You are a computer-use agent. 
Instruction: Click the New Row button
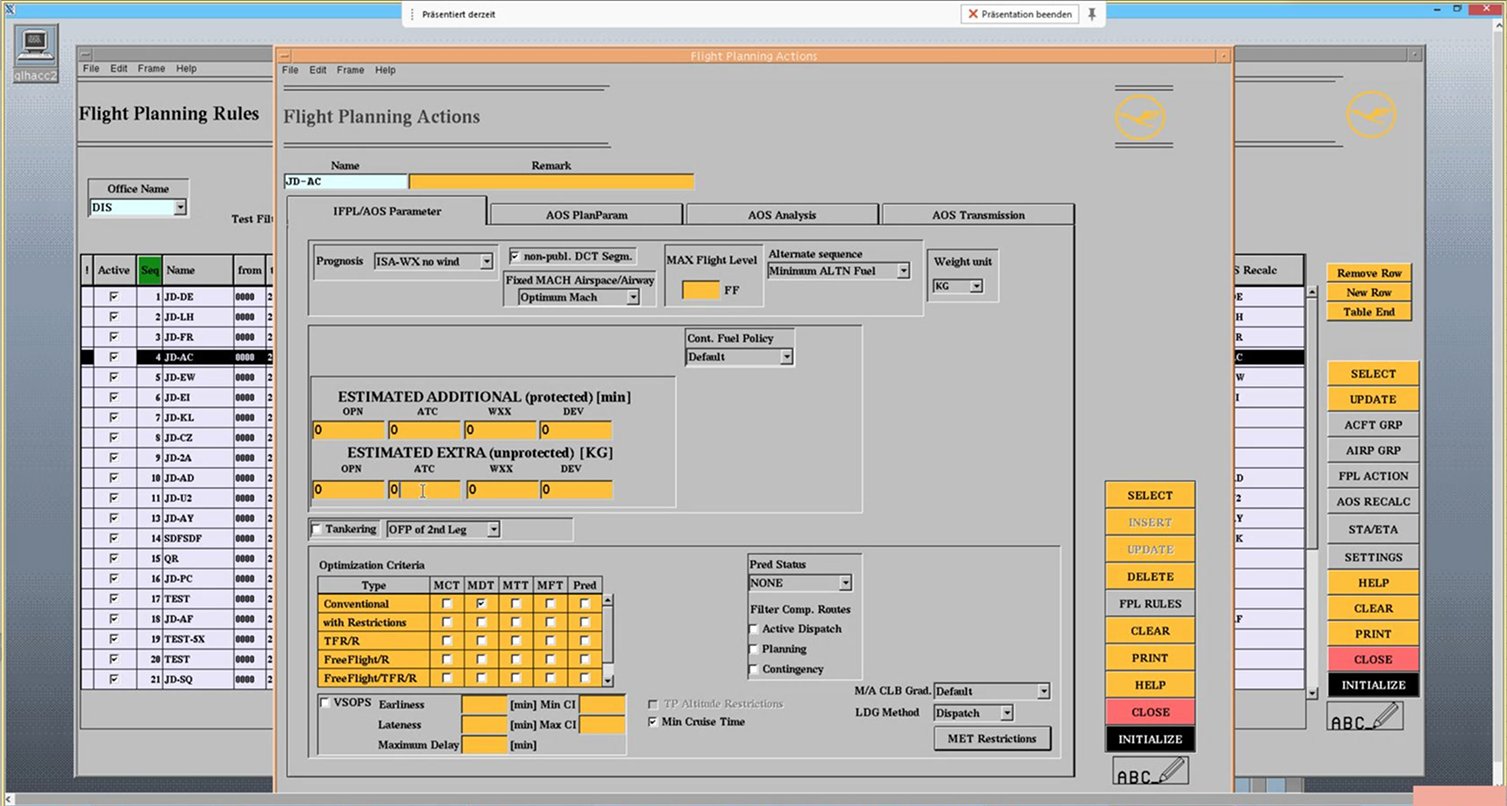tap(1370, 293)
